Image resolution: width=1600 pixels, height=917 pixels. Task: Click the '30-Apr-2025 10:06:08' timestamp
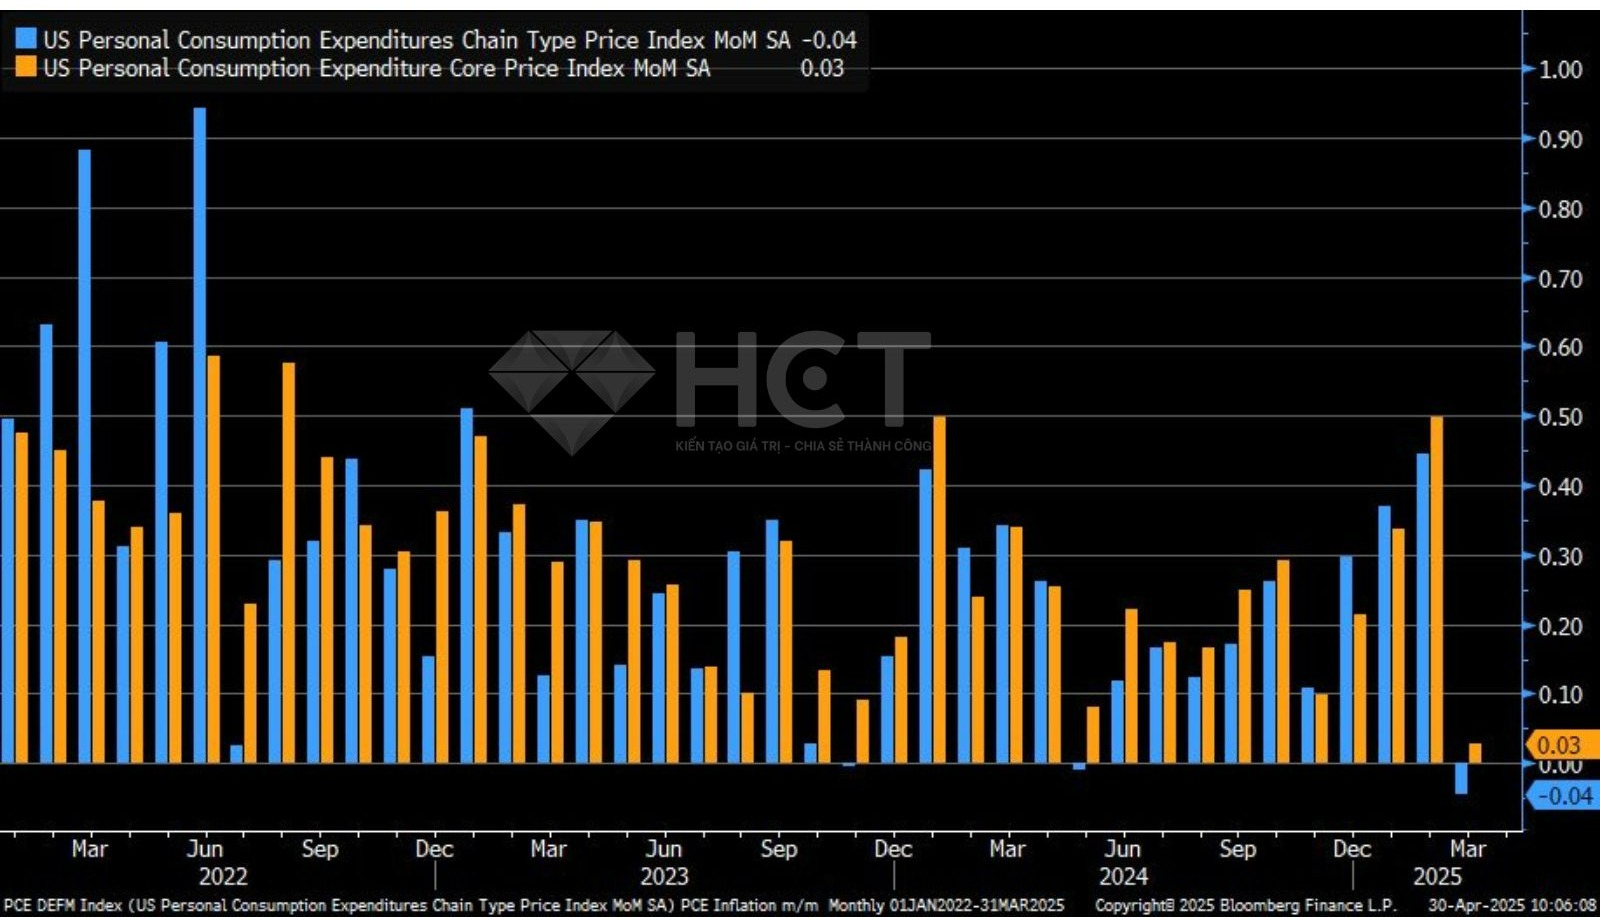[x=1512, y=905]
